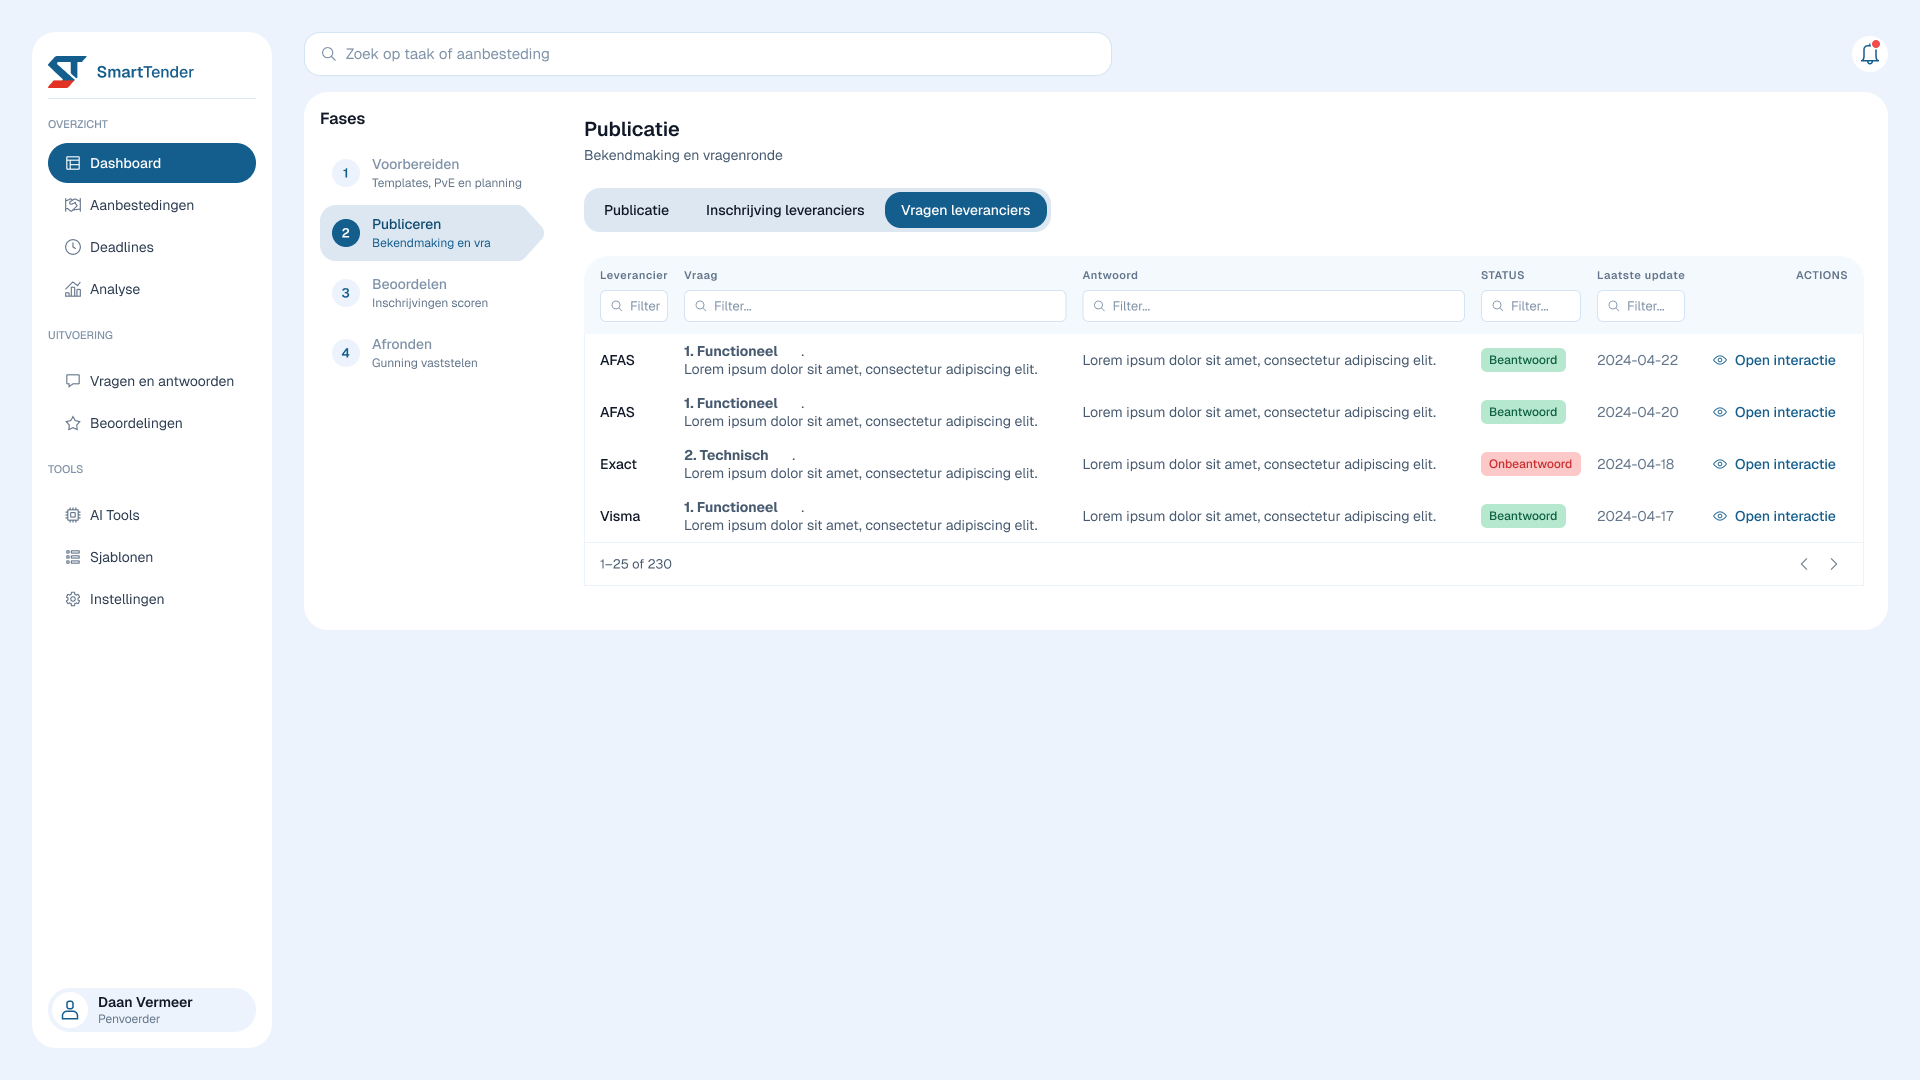Click the eye icon for the Exact row

click(1720, 464)
